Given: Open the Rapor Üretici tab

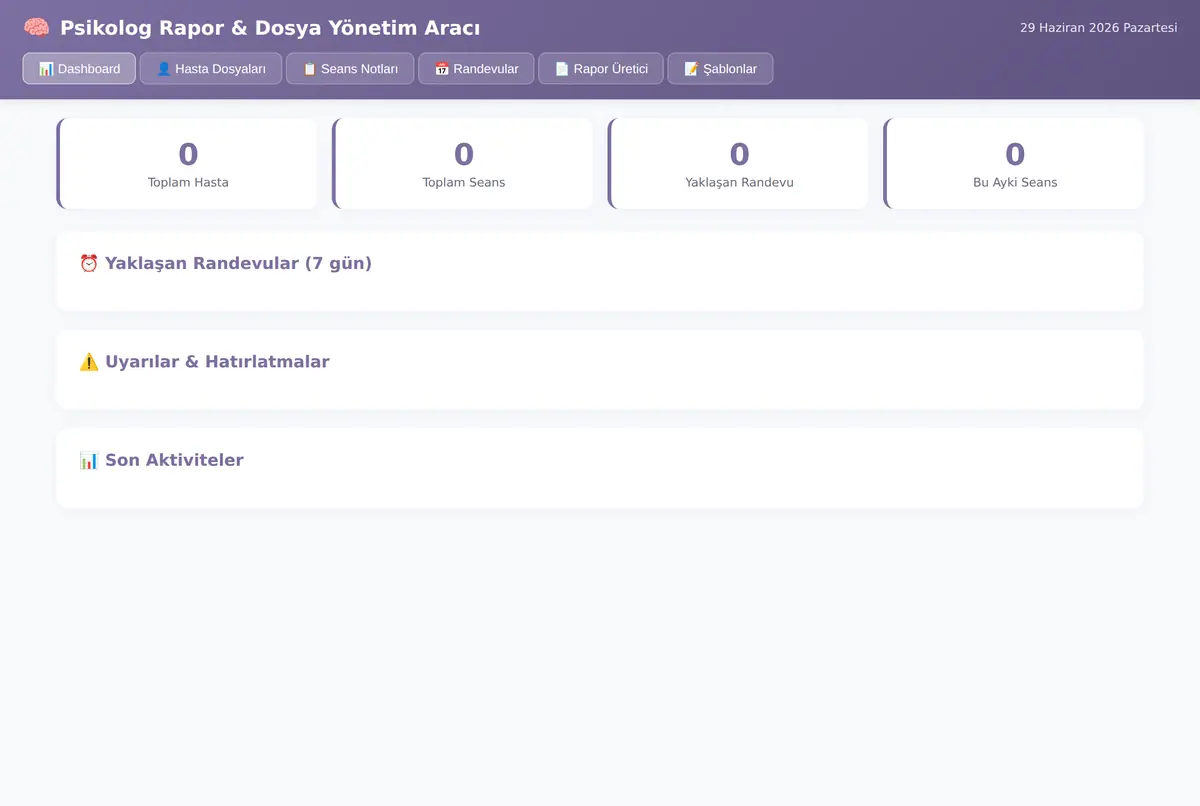Looking at the screenshot, I should click(601, 69).
